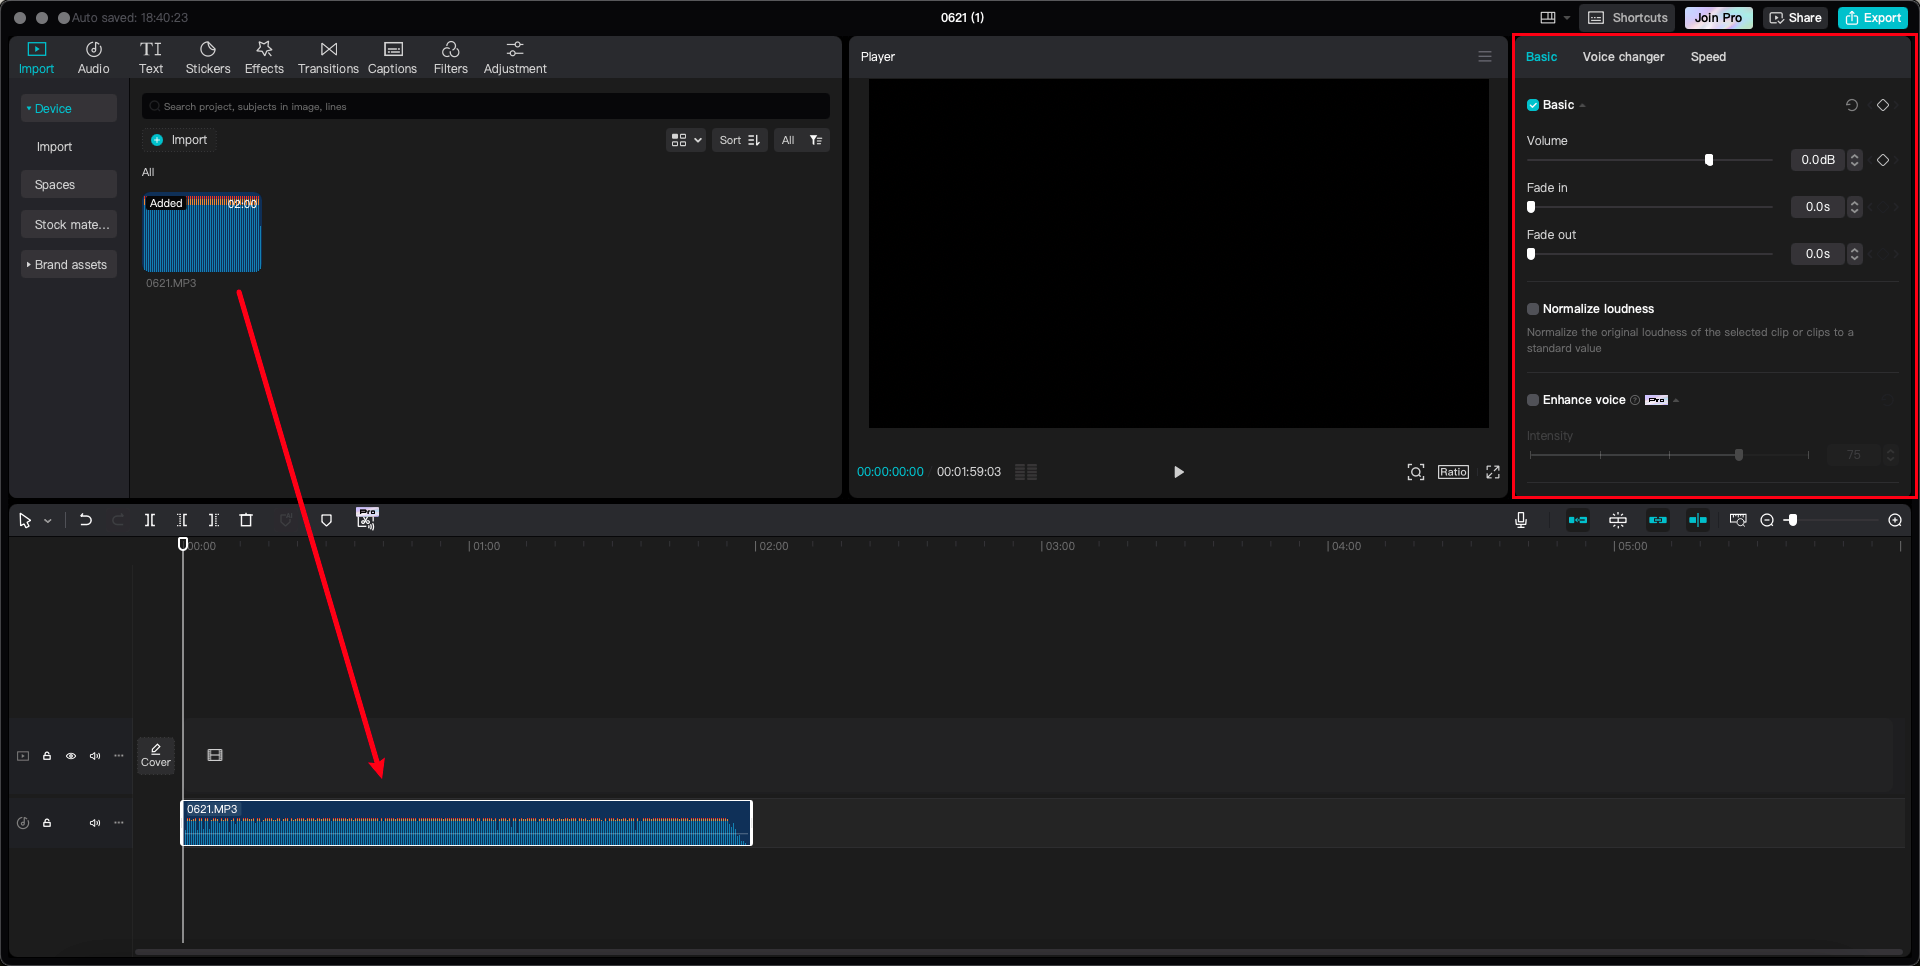
Task: Select the split tool in the timeline toolbar
Action: (x=150, y=520)
